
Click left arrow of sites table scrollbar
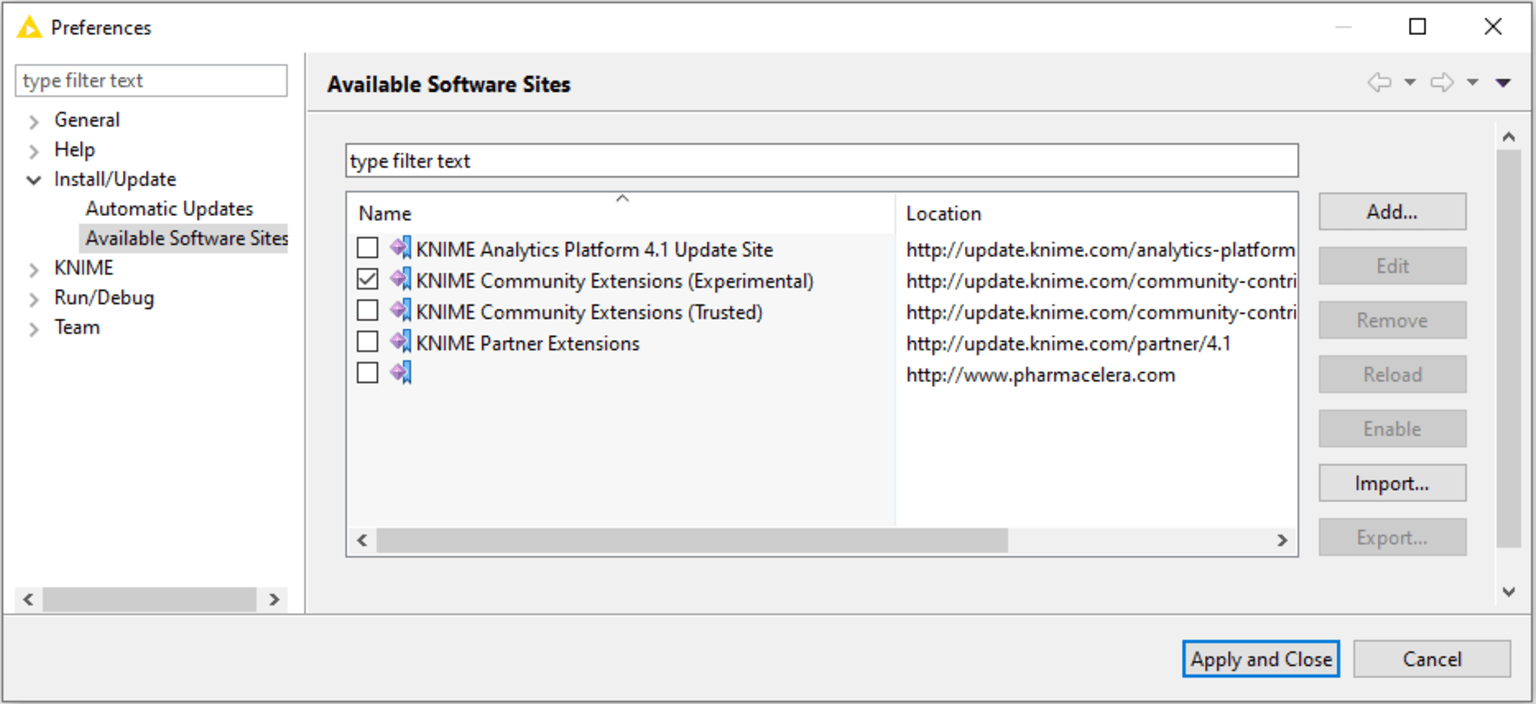click(x=362, y=540)
